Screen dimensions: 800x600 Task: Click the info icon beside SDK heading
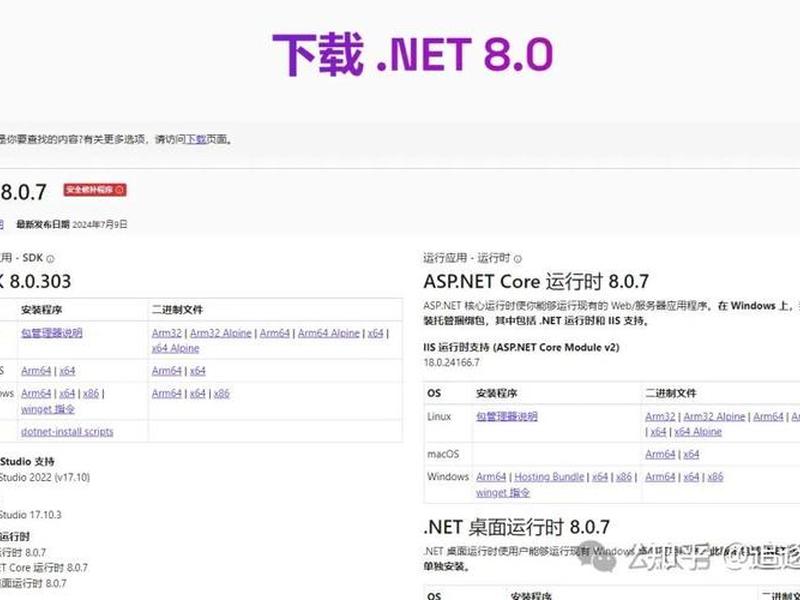click(51, 259)
